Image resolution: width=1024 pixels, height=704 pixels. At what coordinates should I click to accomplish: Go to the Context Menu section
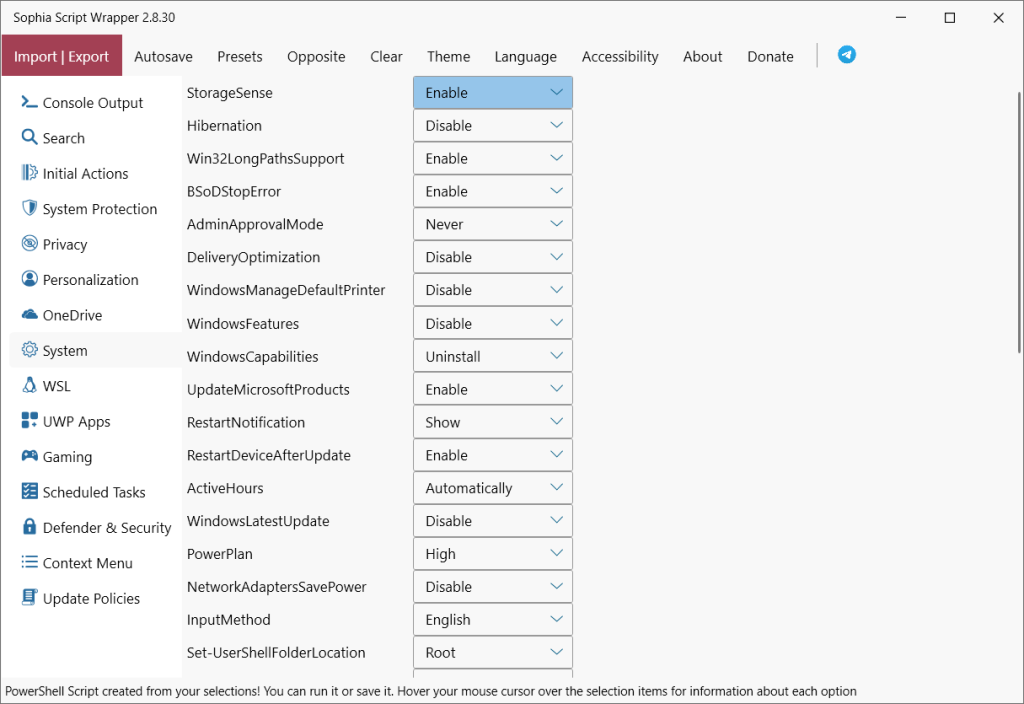pos(95,562)
